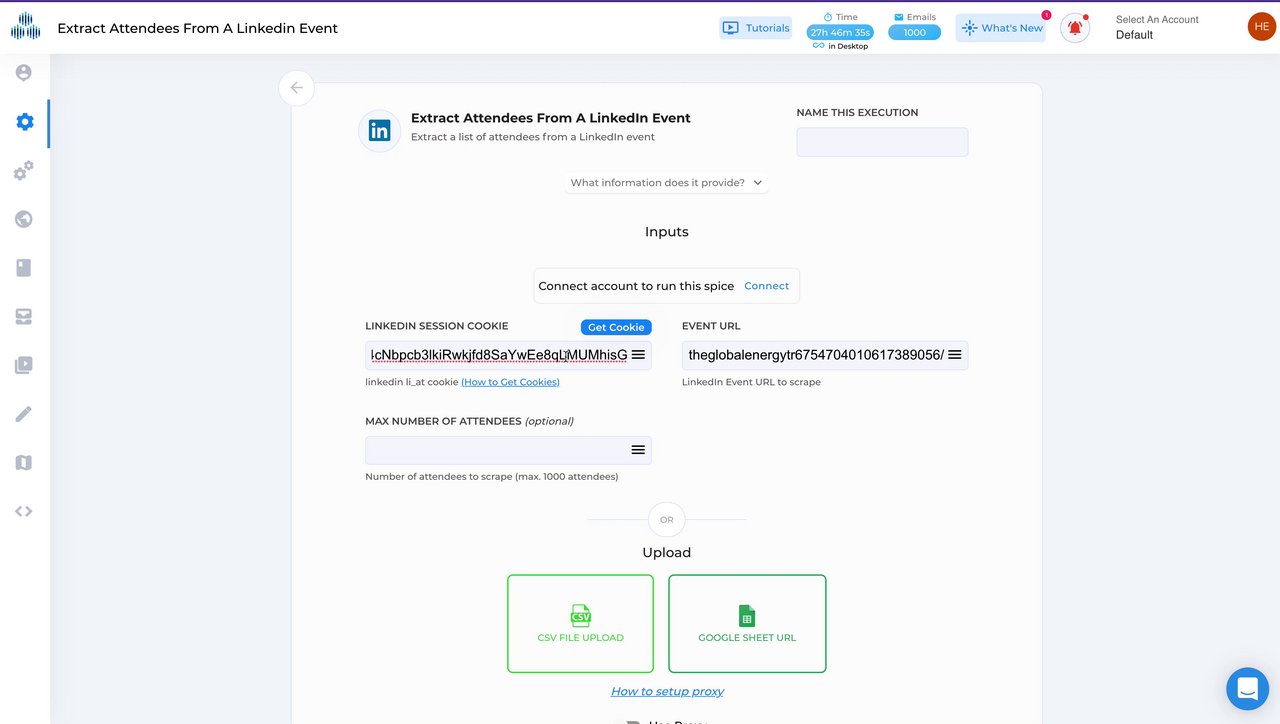
Task: Open the map icon in sidebar
Action: coord(24,462)
